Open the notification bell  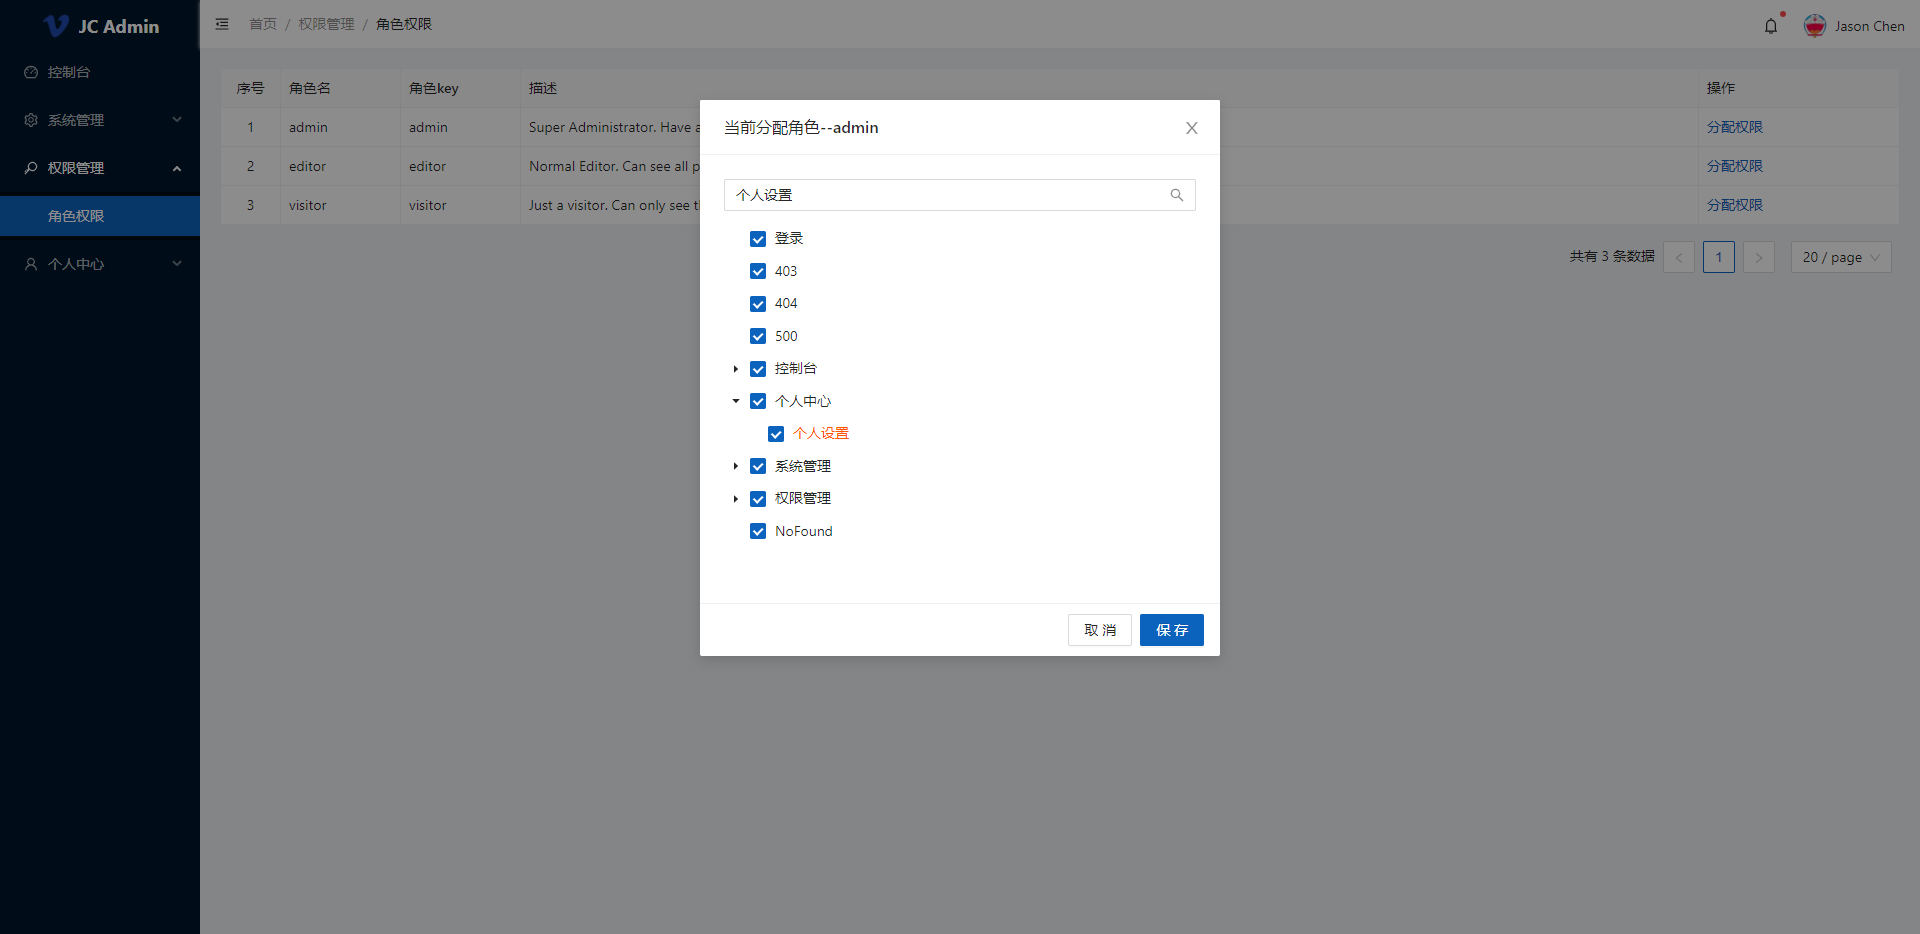1771,26
